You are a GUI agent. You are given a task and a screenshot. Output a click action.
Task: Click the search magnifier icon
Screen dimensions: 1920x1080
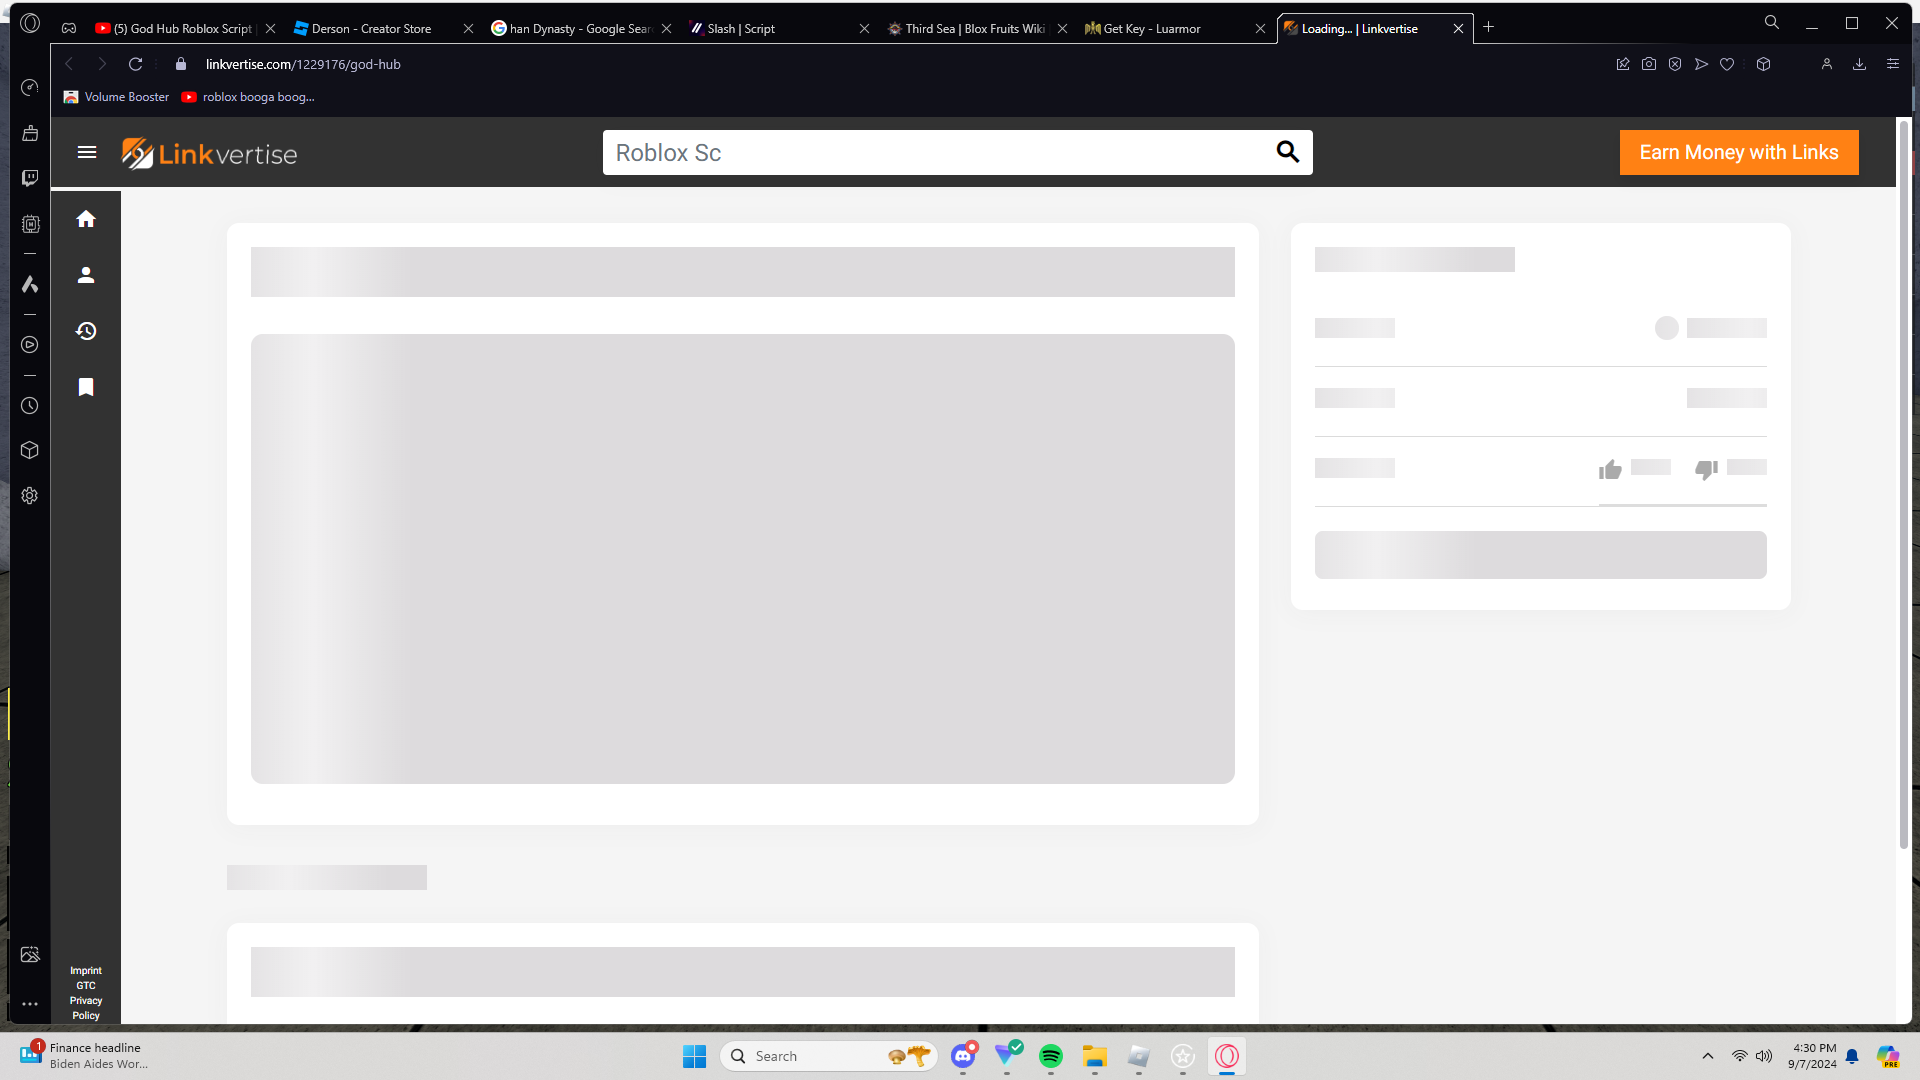(x=1287, y=152)
